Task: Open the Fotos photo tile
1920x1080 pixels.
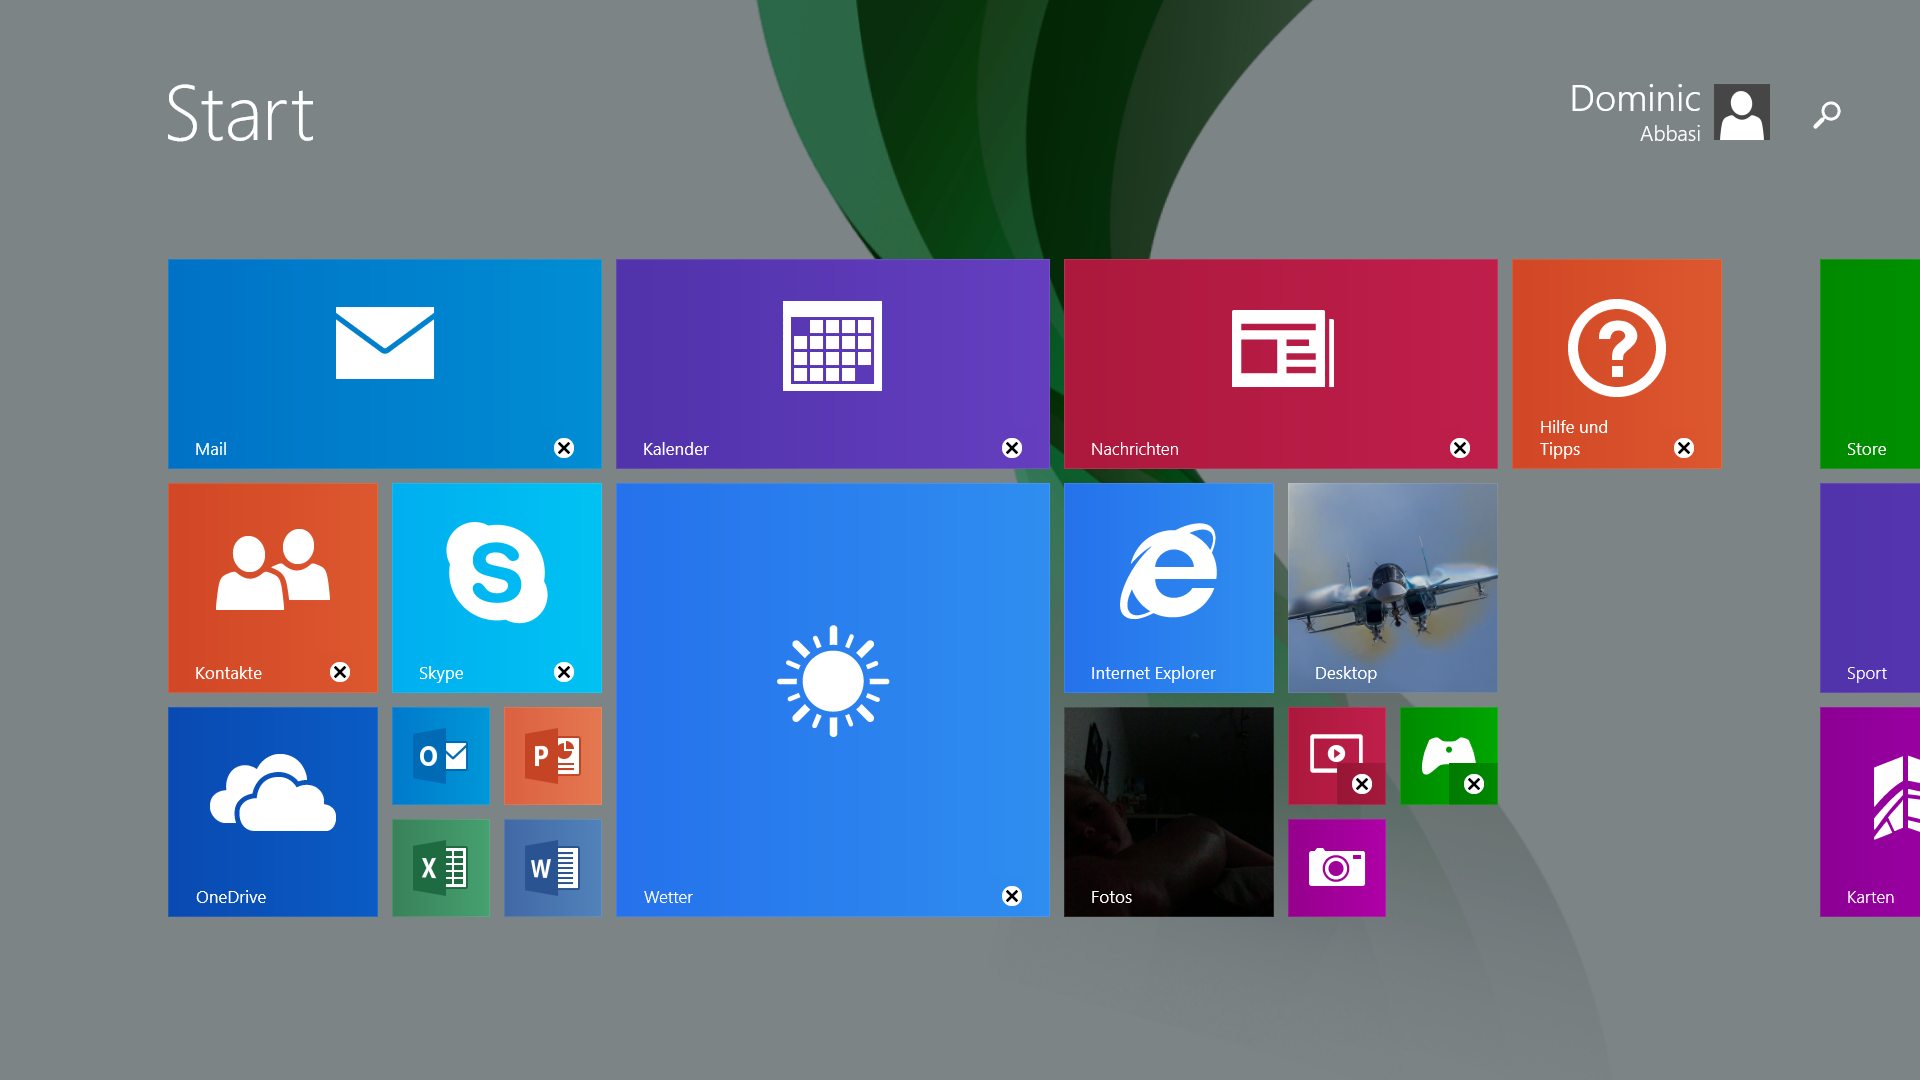Action: point(1169,812)
